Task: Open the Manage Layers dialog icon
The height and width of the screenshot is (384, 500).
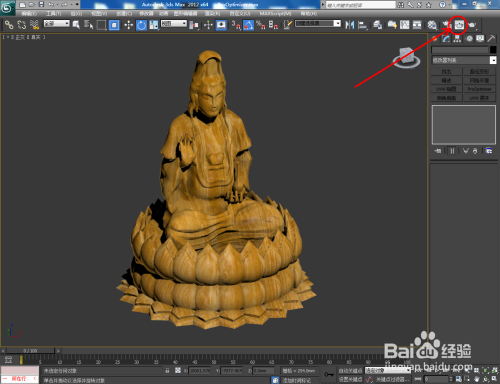Action: [377, 25]
